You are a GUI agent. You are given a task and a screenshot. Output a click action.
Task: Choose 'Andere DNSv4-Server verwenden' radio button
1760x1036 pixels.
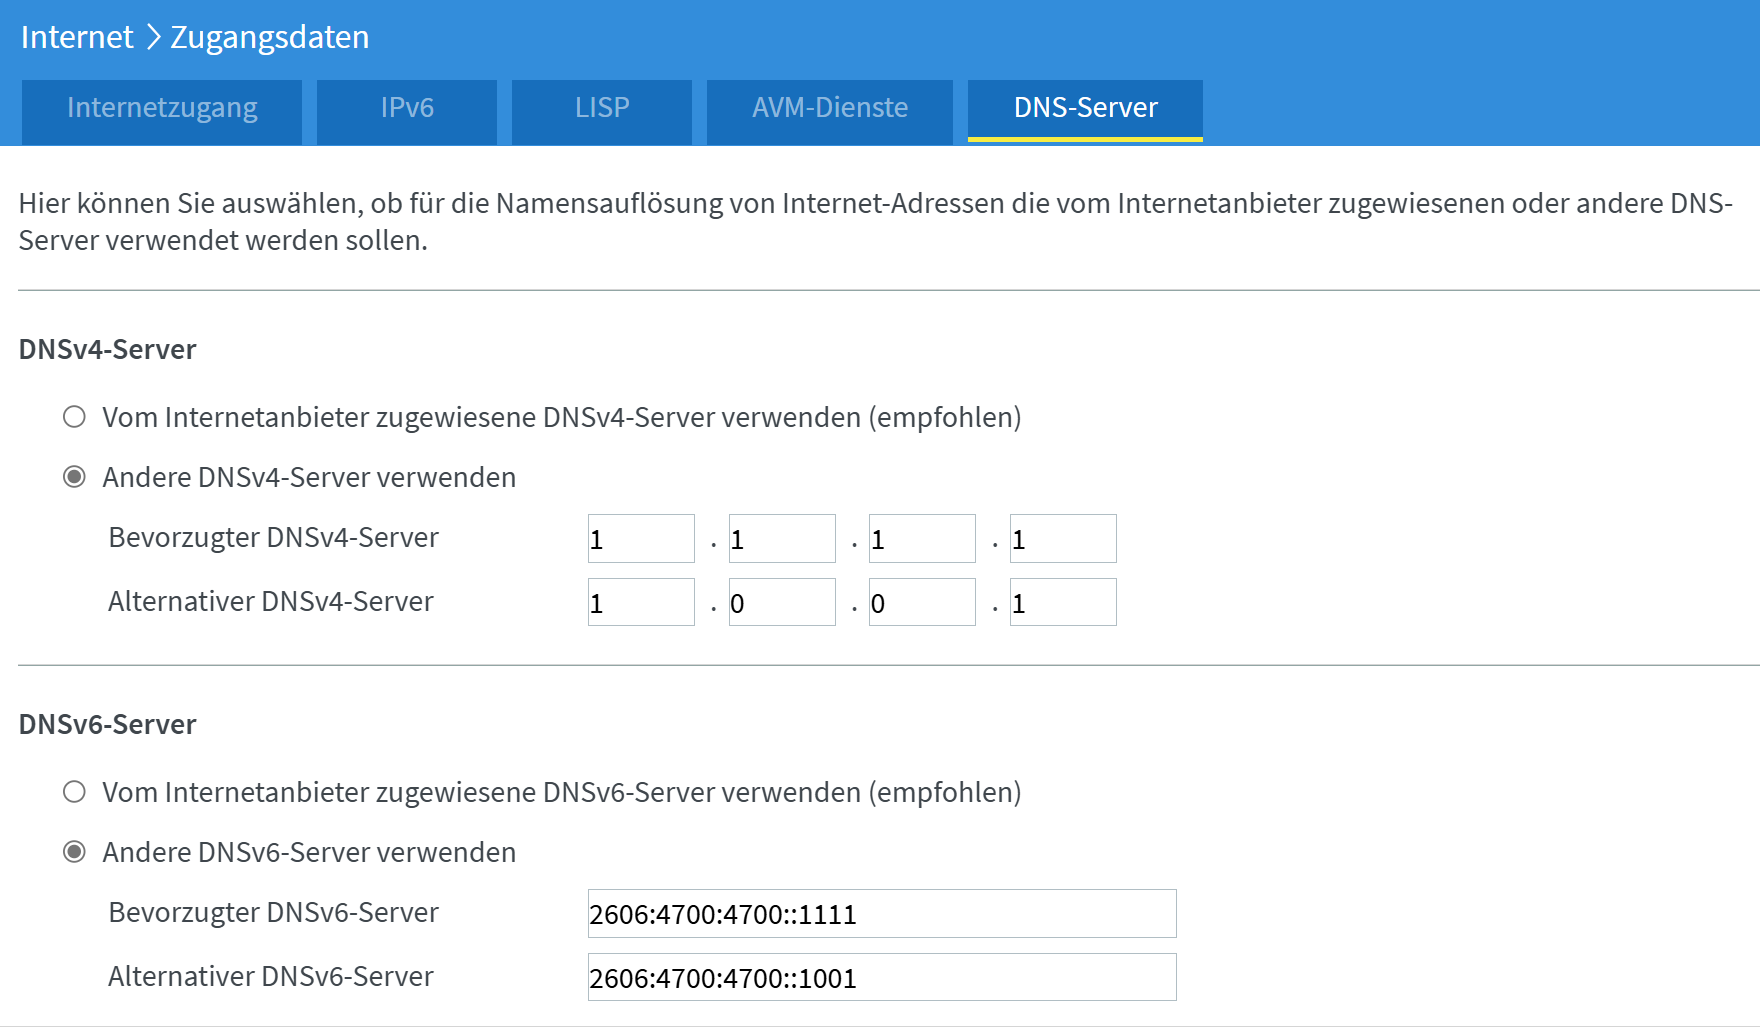tap(75, 477)
